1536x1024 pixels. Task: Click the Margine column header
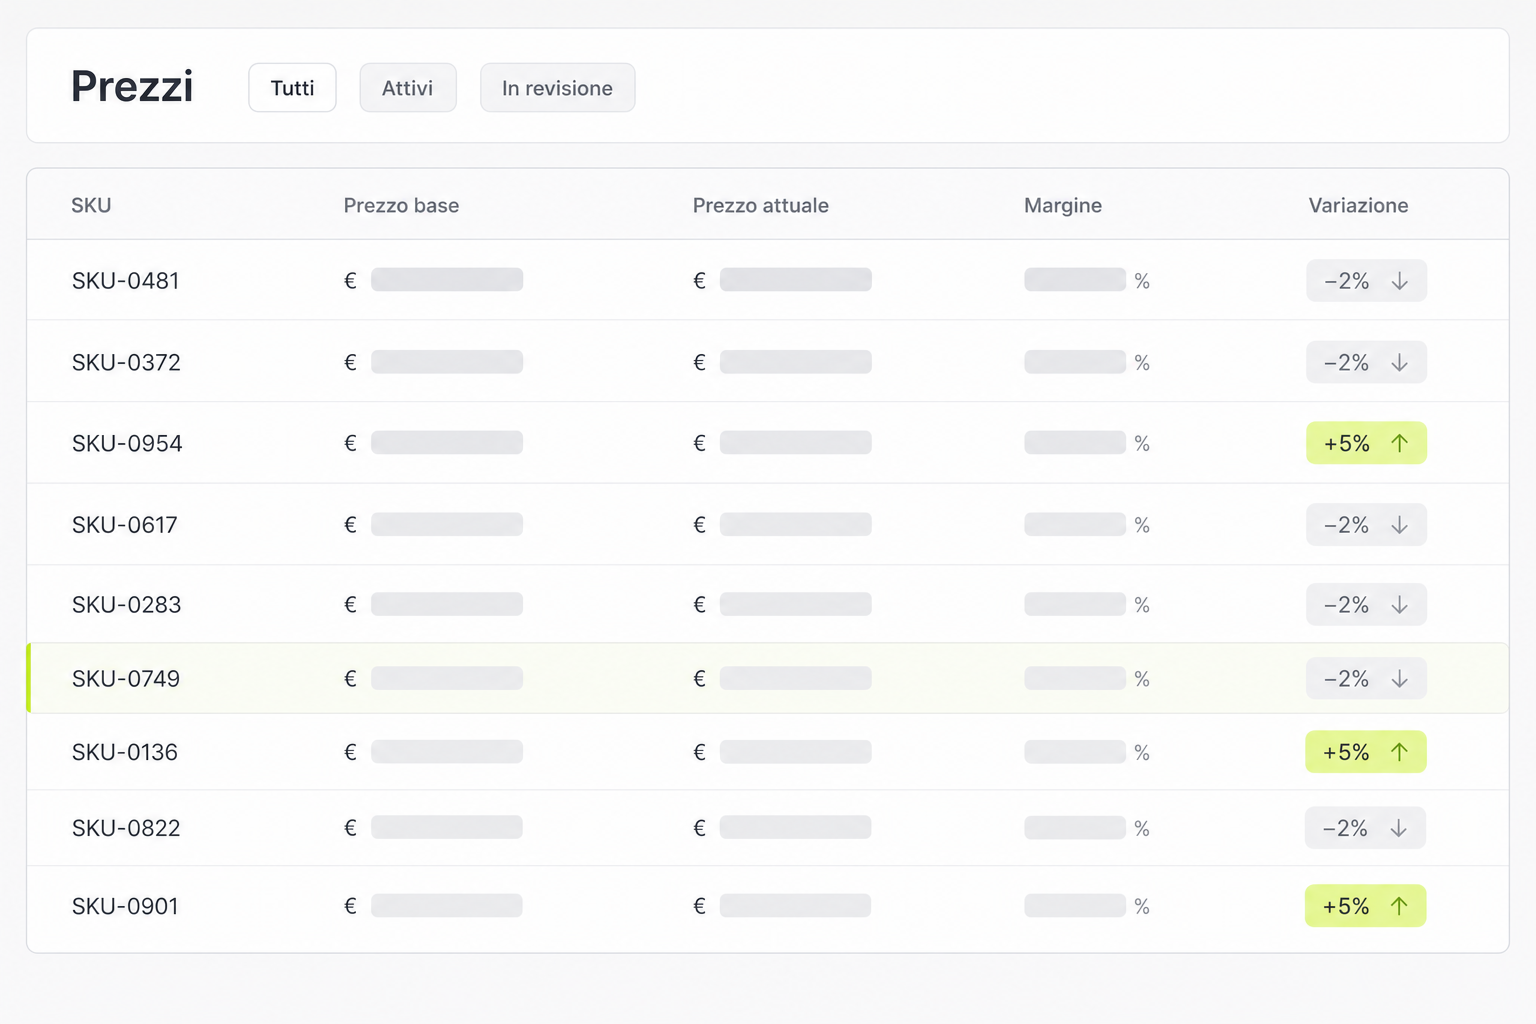[1063, 205]
